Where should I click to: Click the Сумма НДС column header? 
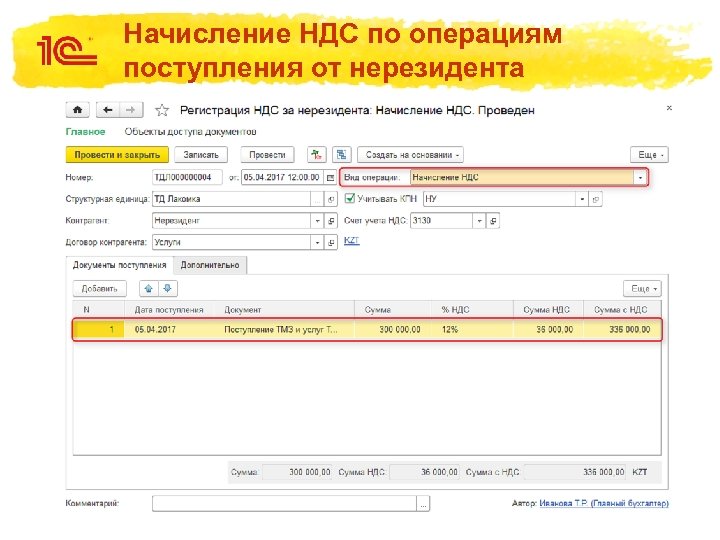[546, 310]
